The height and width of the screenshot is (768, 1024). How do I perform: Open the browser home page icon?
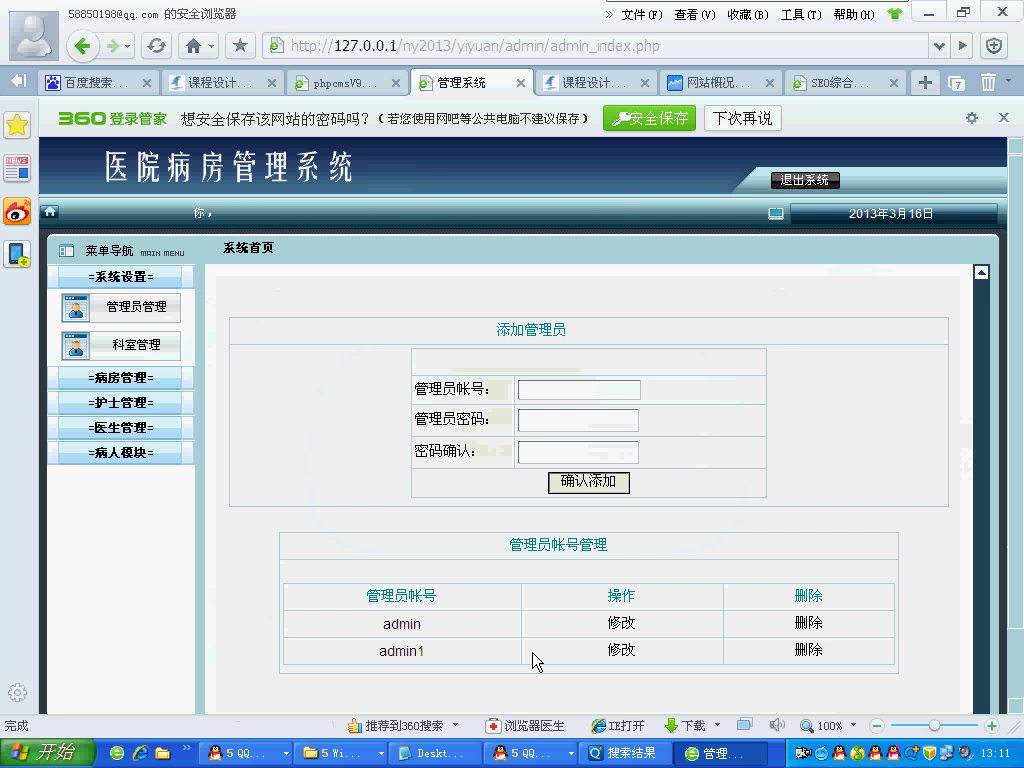pos(193,46)
